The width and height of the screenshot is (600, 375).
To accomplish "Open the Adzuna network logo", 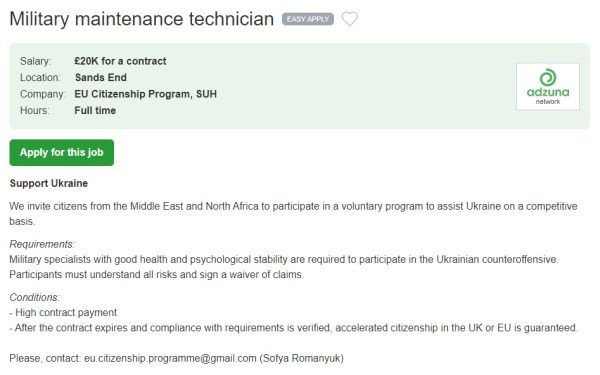I will click(x=548, y=87).
